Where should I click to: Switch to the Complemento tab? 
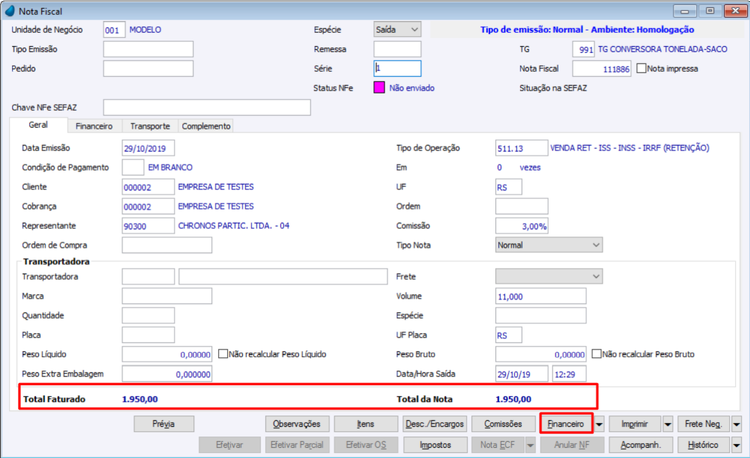point(206,126)
